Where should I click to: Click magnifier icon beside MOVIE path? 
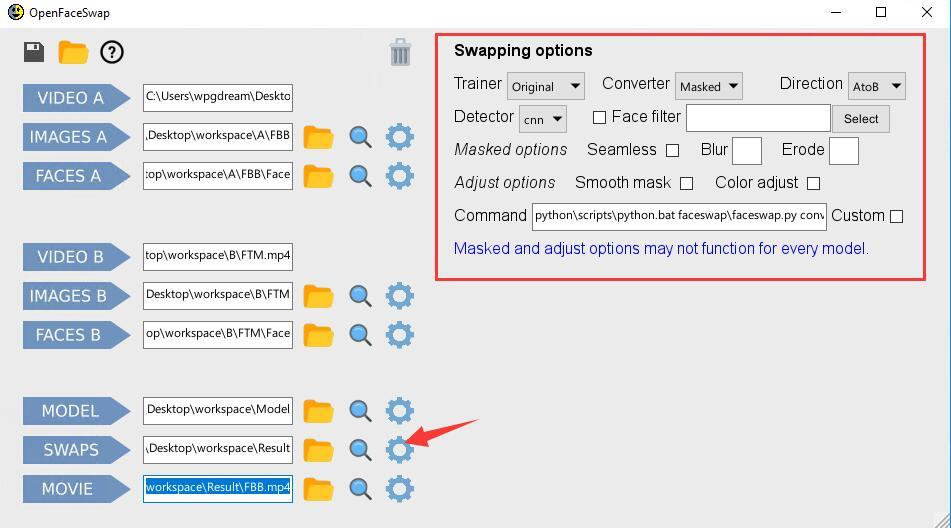tap(360, 489)
